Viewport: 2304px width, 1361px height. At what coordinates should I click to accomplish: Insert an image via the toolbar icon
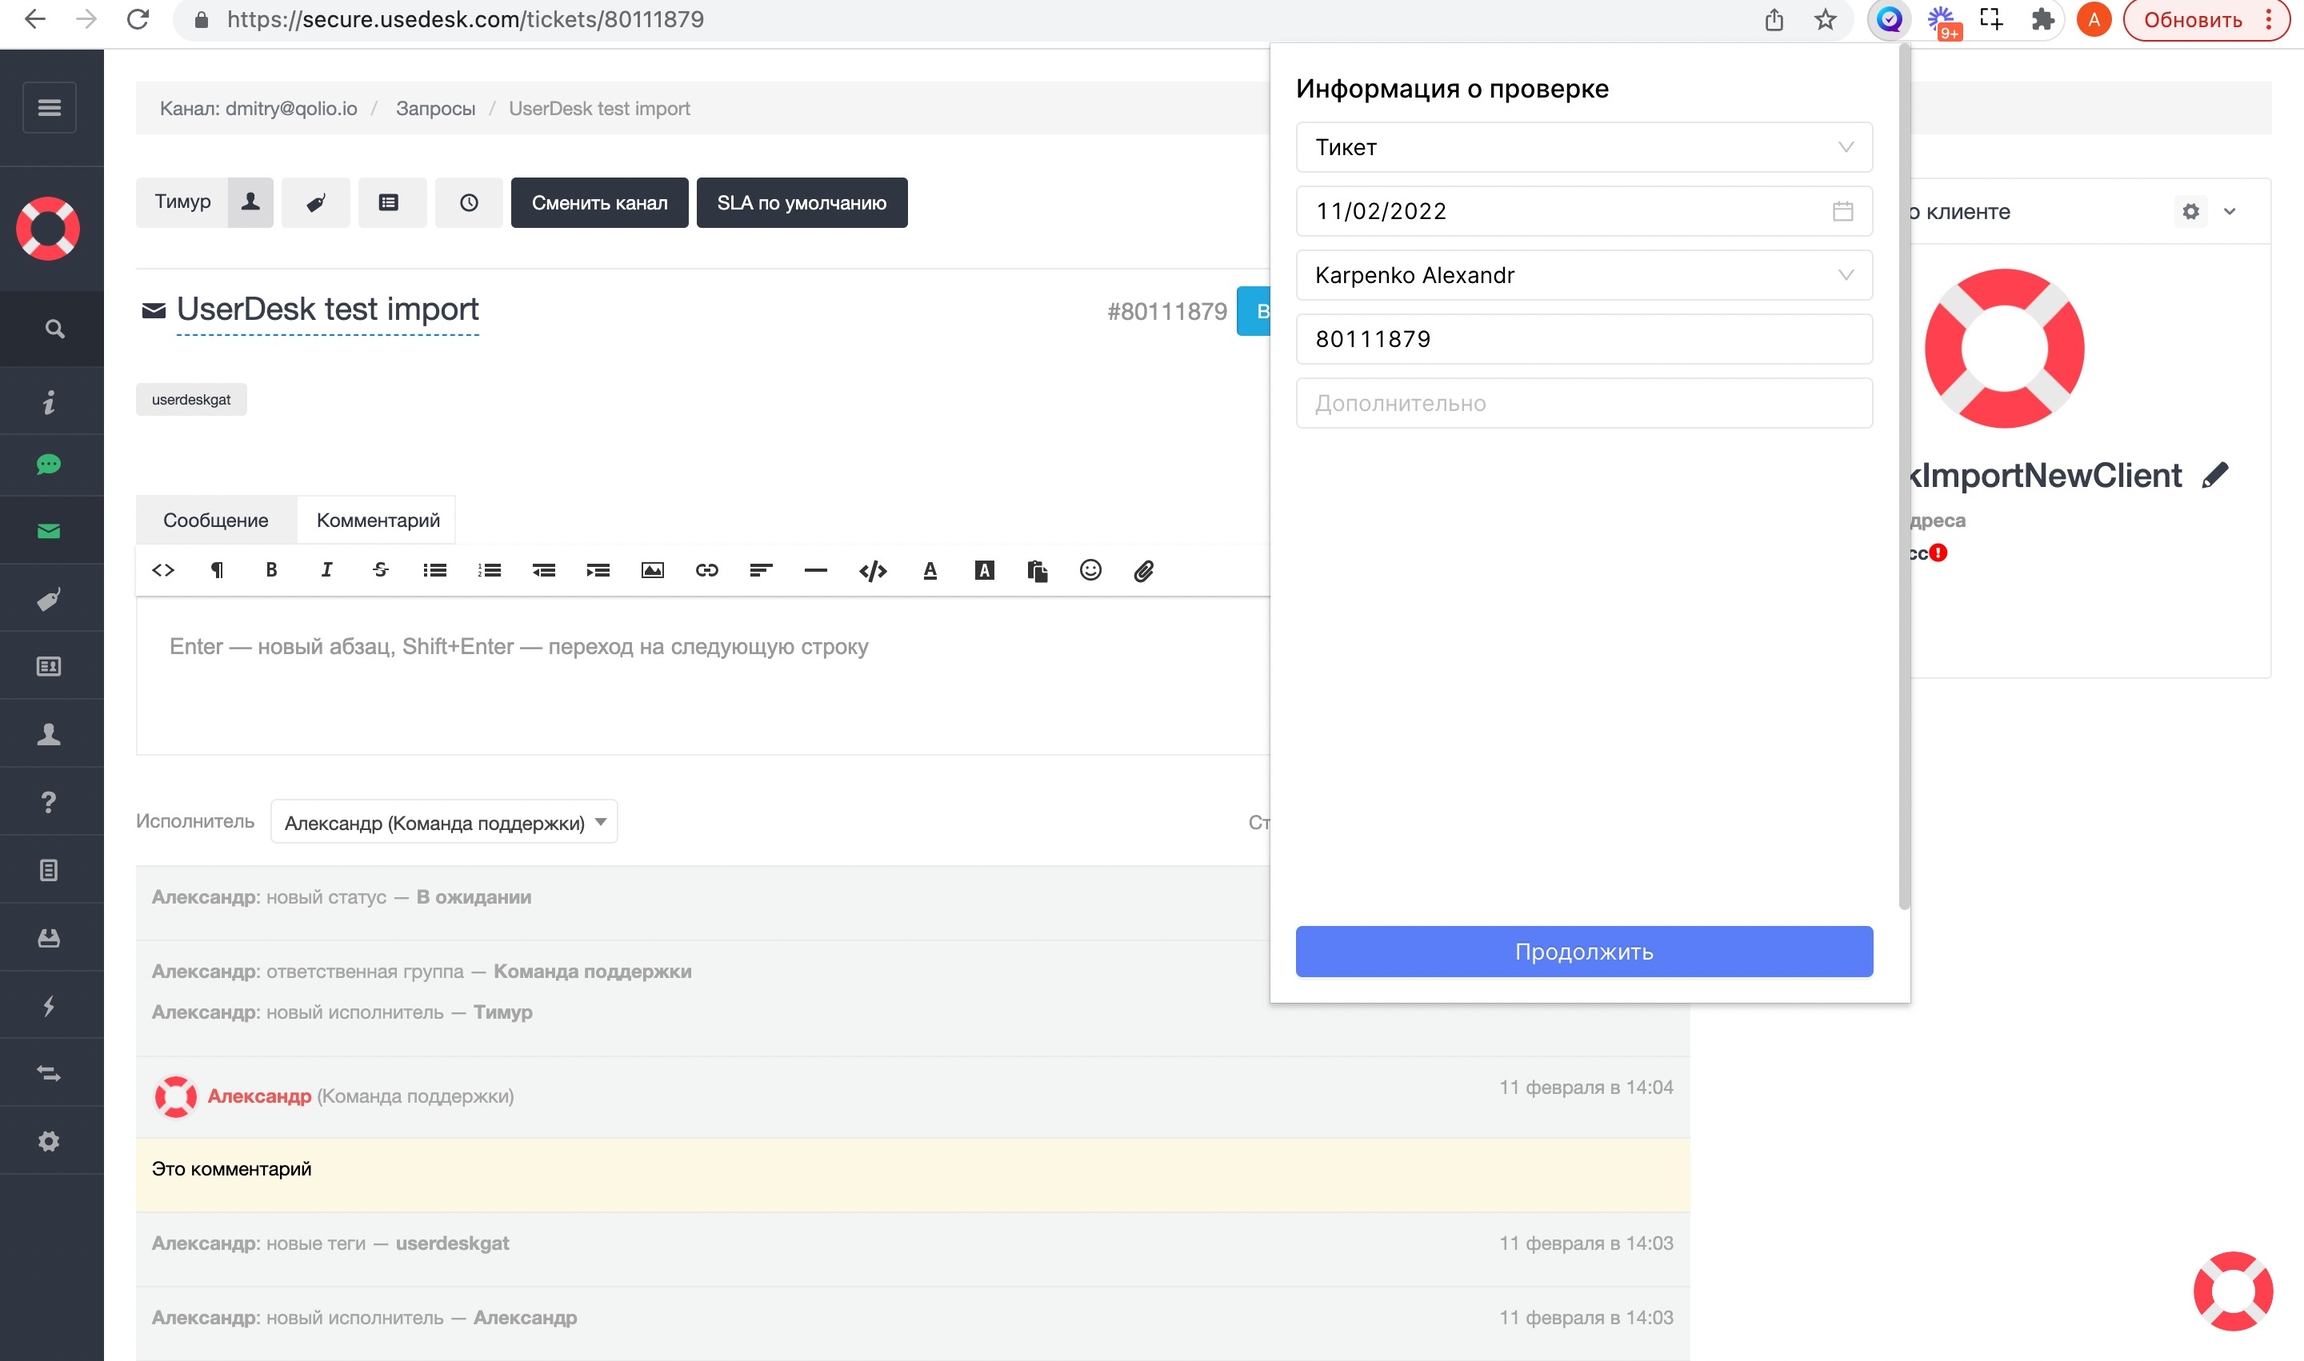[x=652, y=570]
